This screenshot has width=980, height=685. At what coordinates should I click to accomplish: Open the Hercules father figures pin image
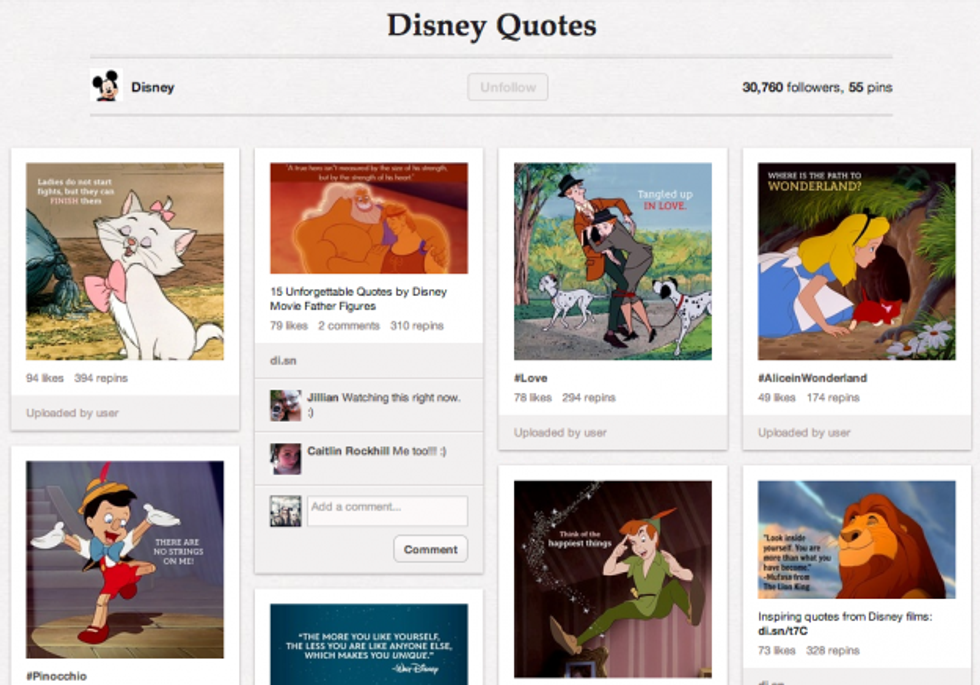click(x=369, y=218)
